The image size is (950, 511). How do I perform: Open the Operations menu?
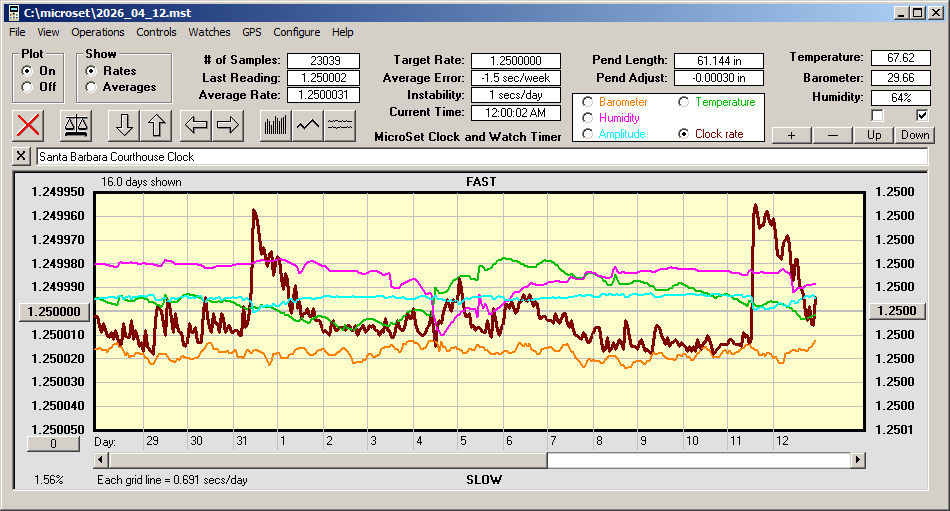coord(98,32)
